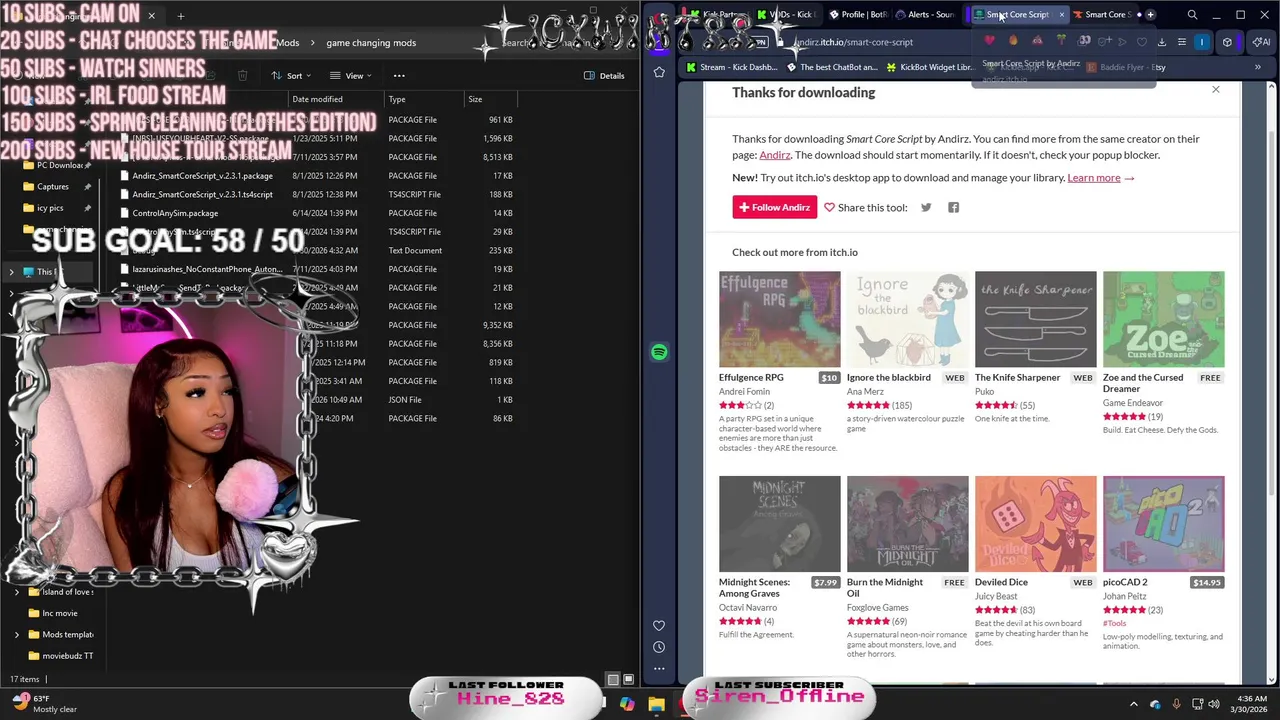Open the Andirz creator page link

[x=775, y=155]
